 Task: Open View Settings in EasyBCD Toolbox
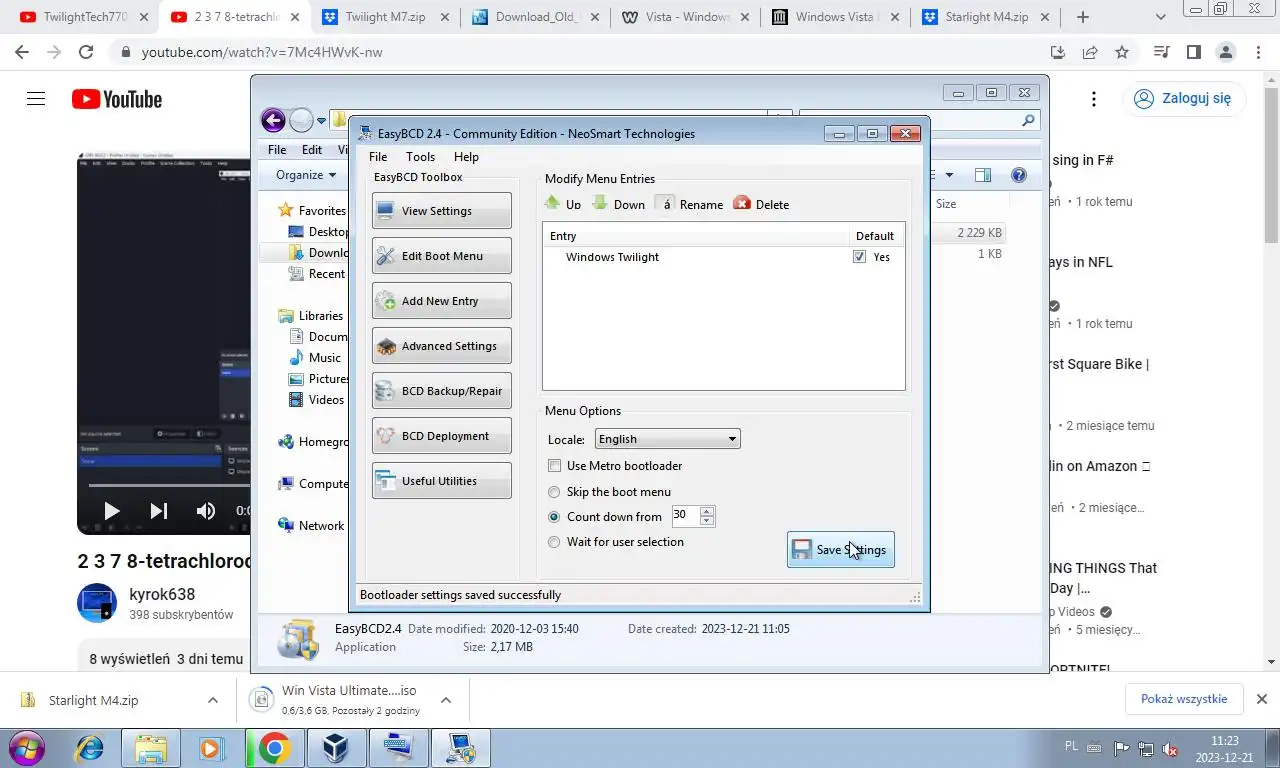(x=441, y=211)
